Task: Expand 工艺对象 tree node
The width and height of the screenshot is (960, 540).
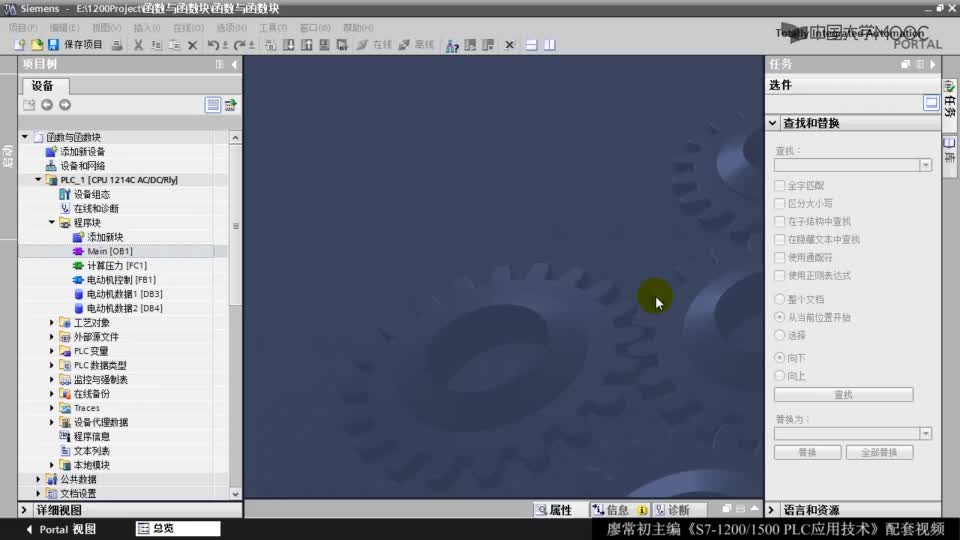Action: click(51, 323)
